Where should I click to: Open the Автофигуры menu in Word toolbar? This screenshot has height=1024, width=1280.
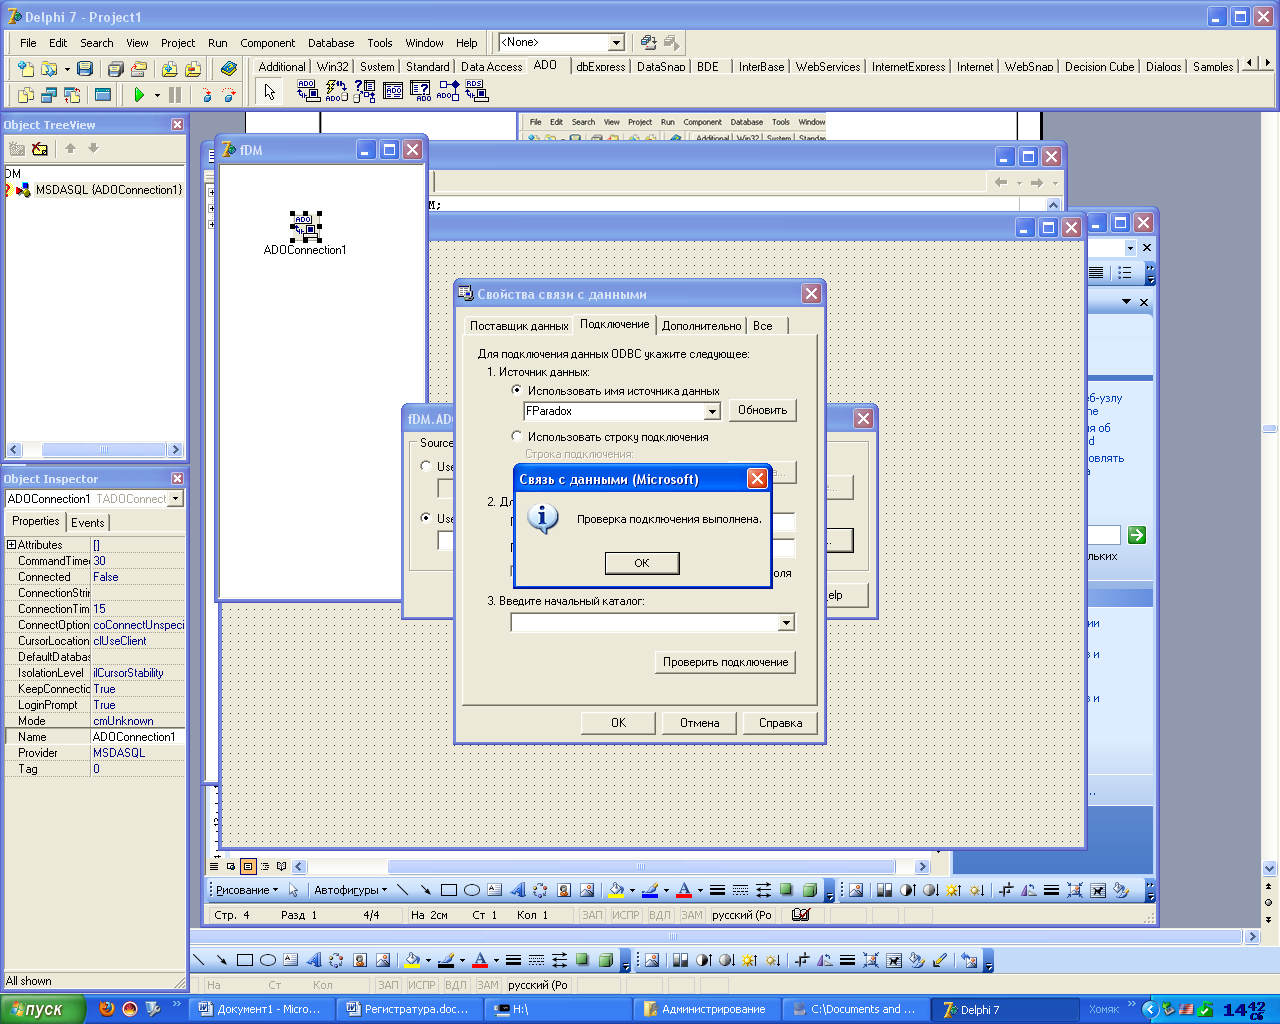pos(351,890)
